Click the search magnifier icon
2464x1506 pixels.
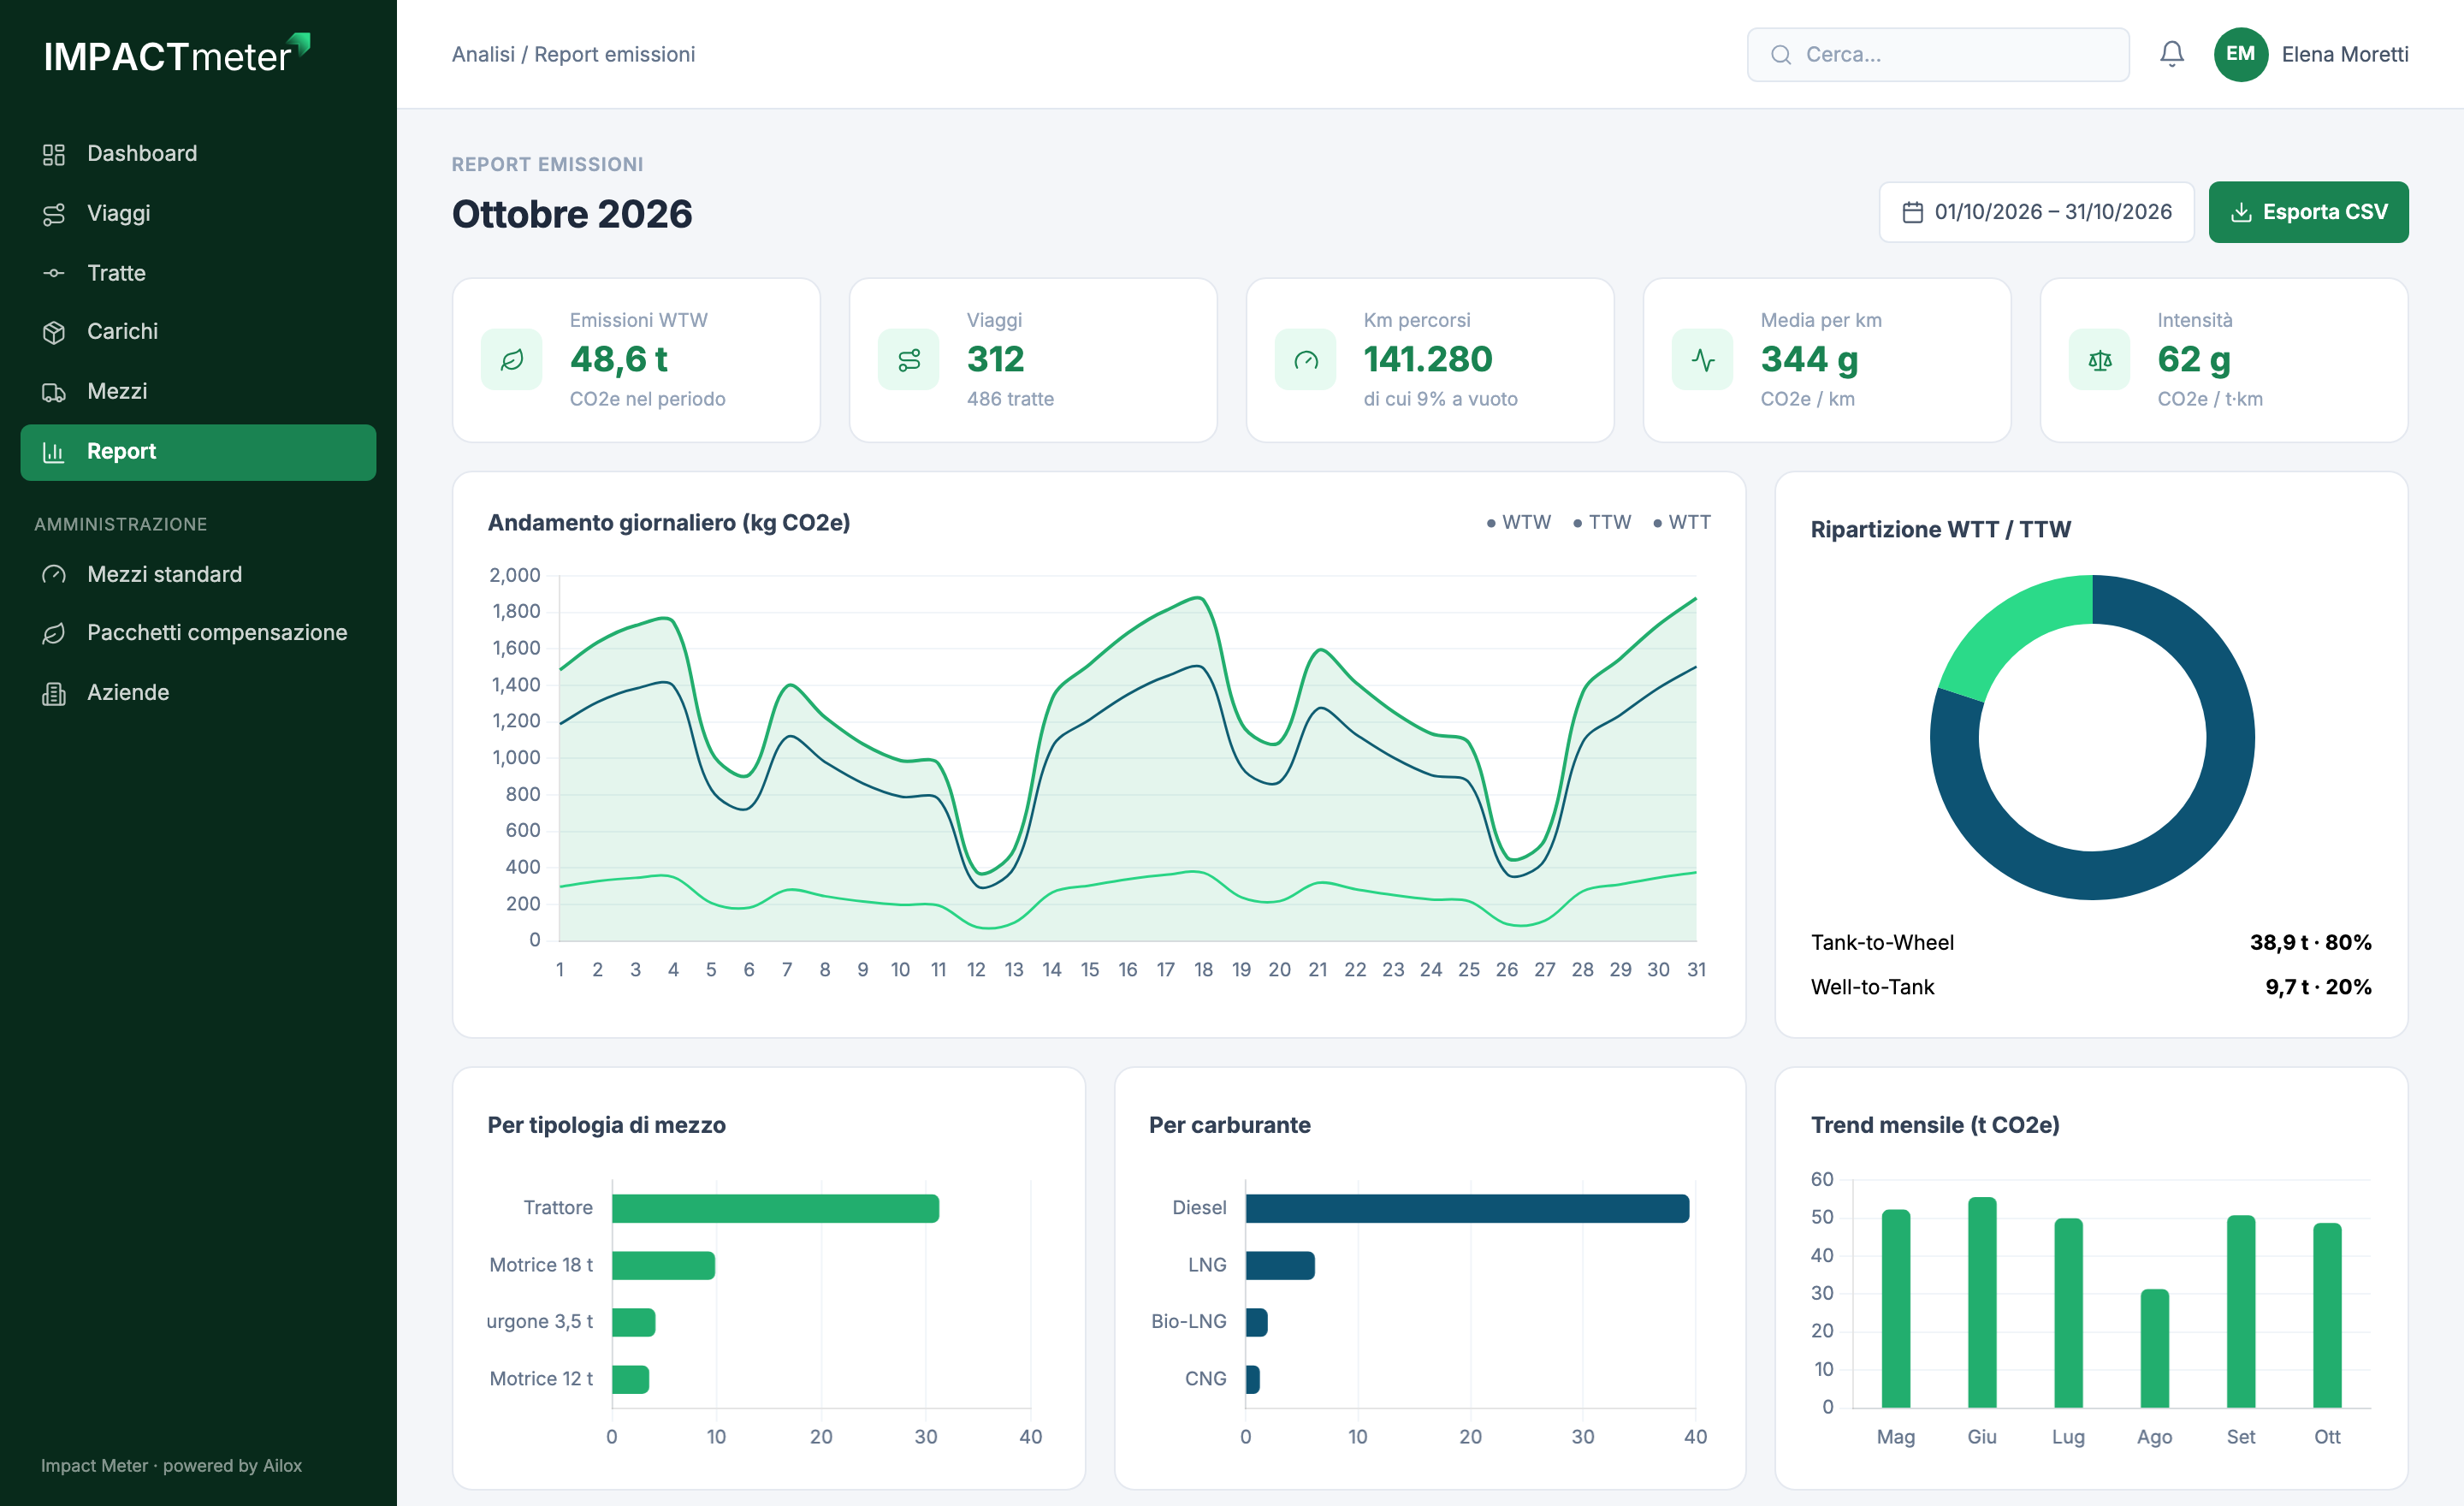coord(1781,54)
